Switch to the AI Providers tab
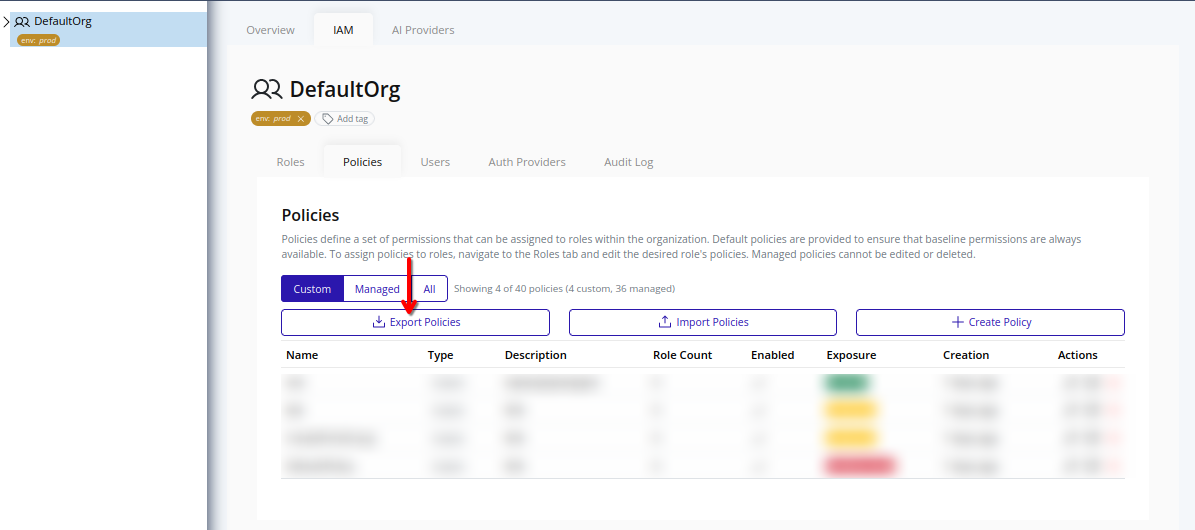This screenshot has height=530, width=1195. (422, 30)
